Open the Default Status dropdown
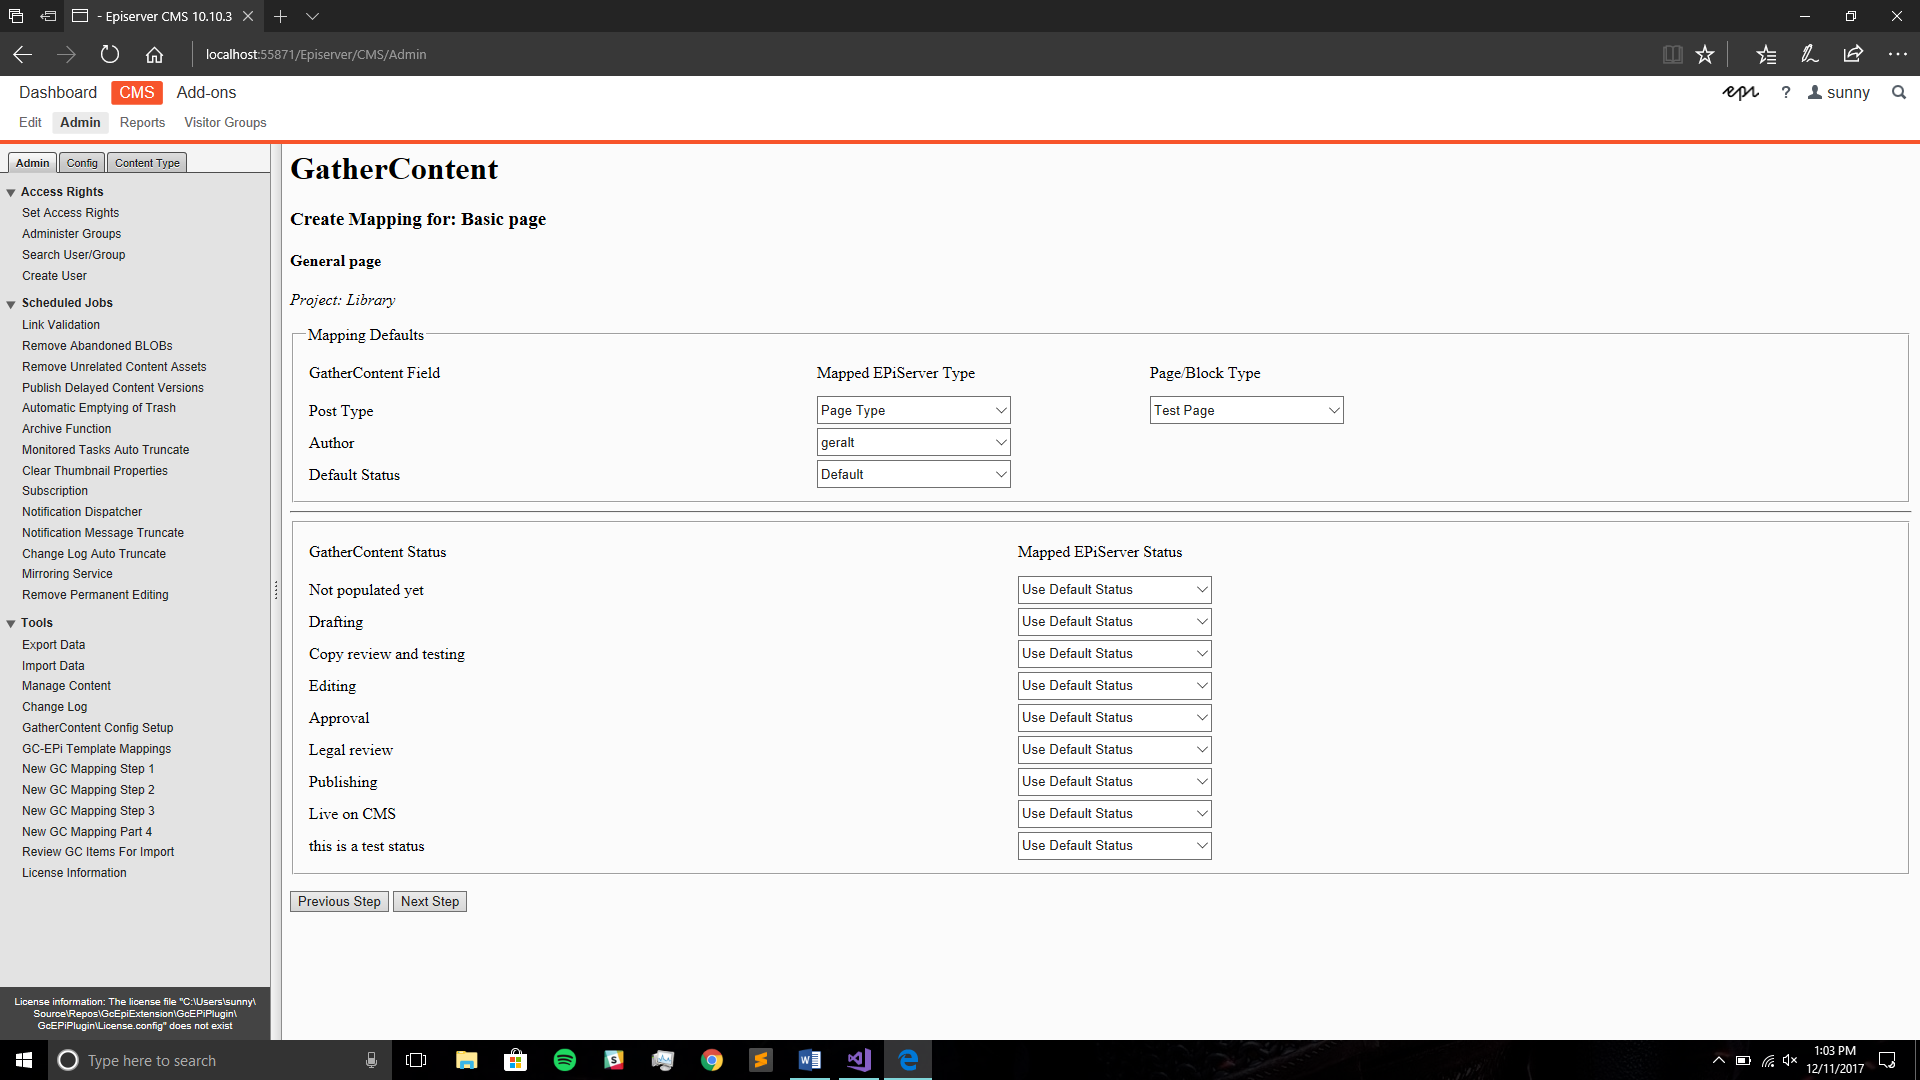 (913, 474)
